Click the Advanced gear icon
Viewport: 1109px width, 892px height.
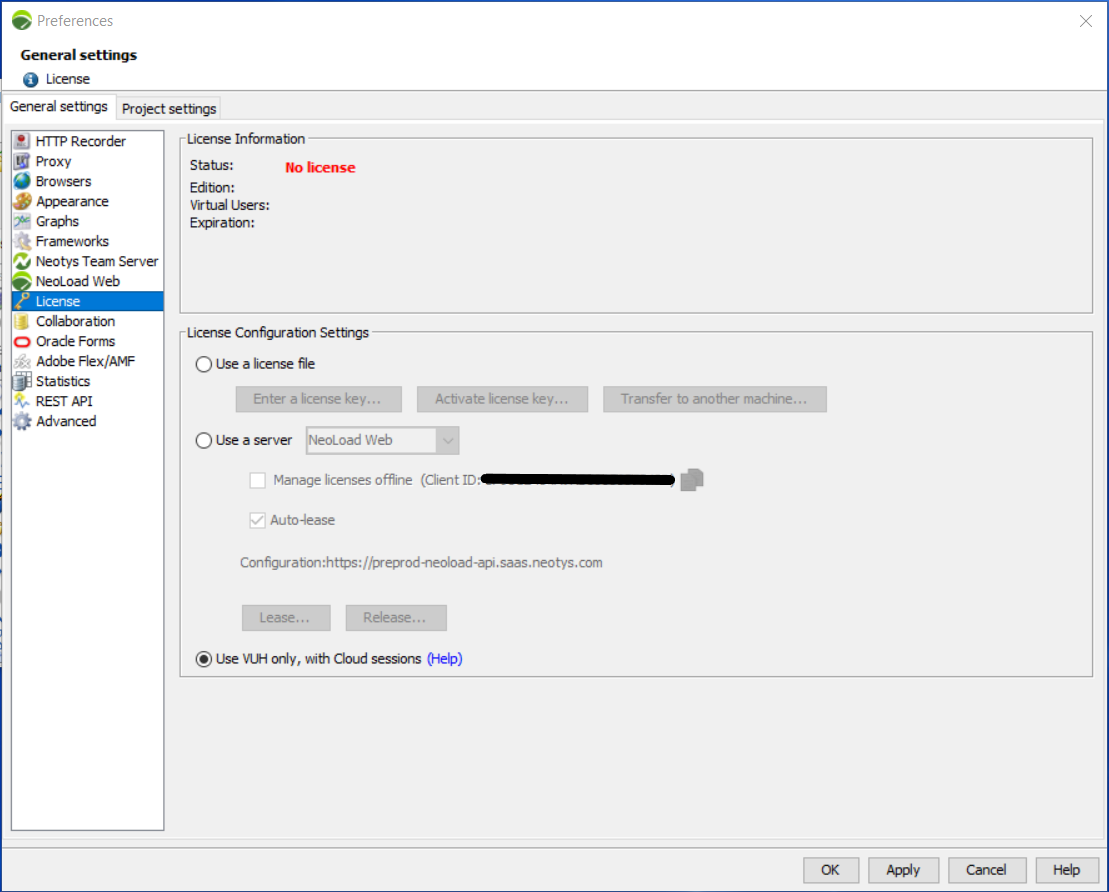coord(22,421)
